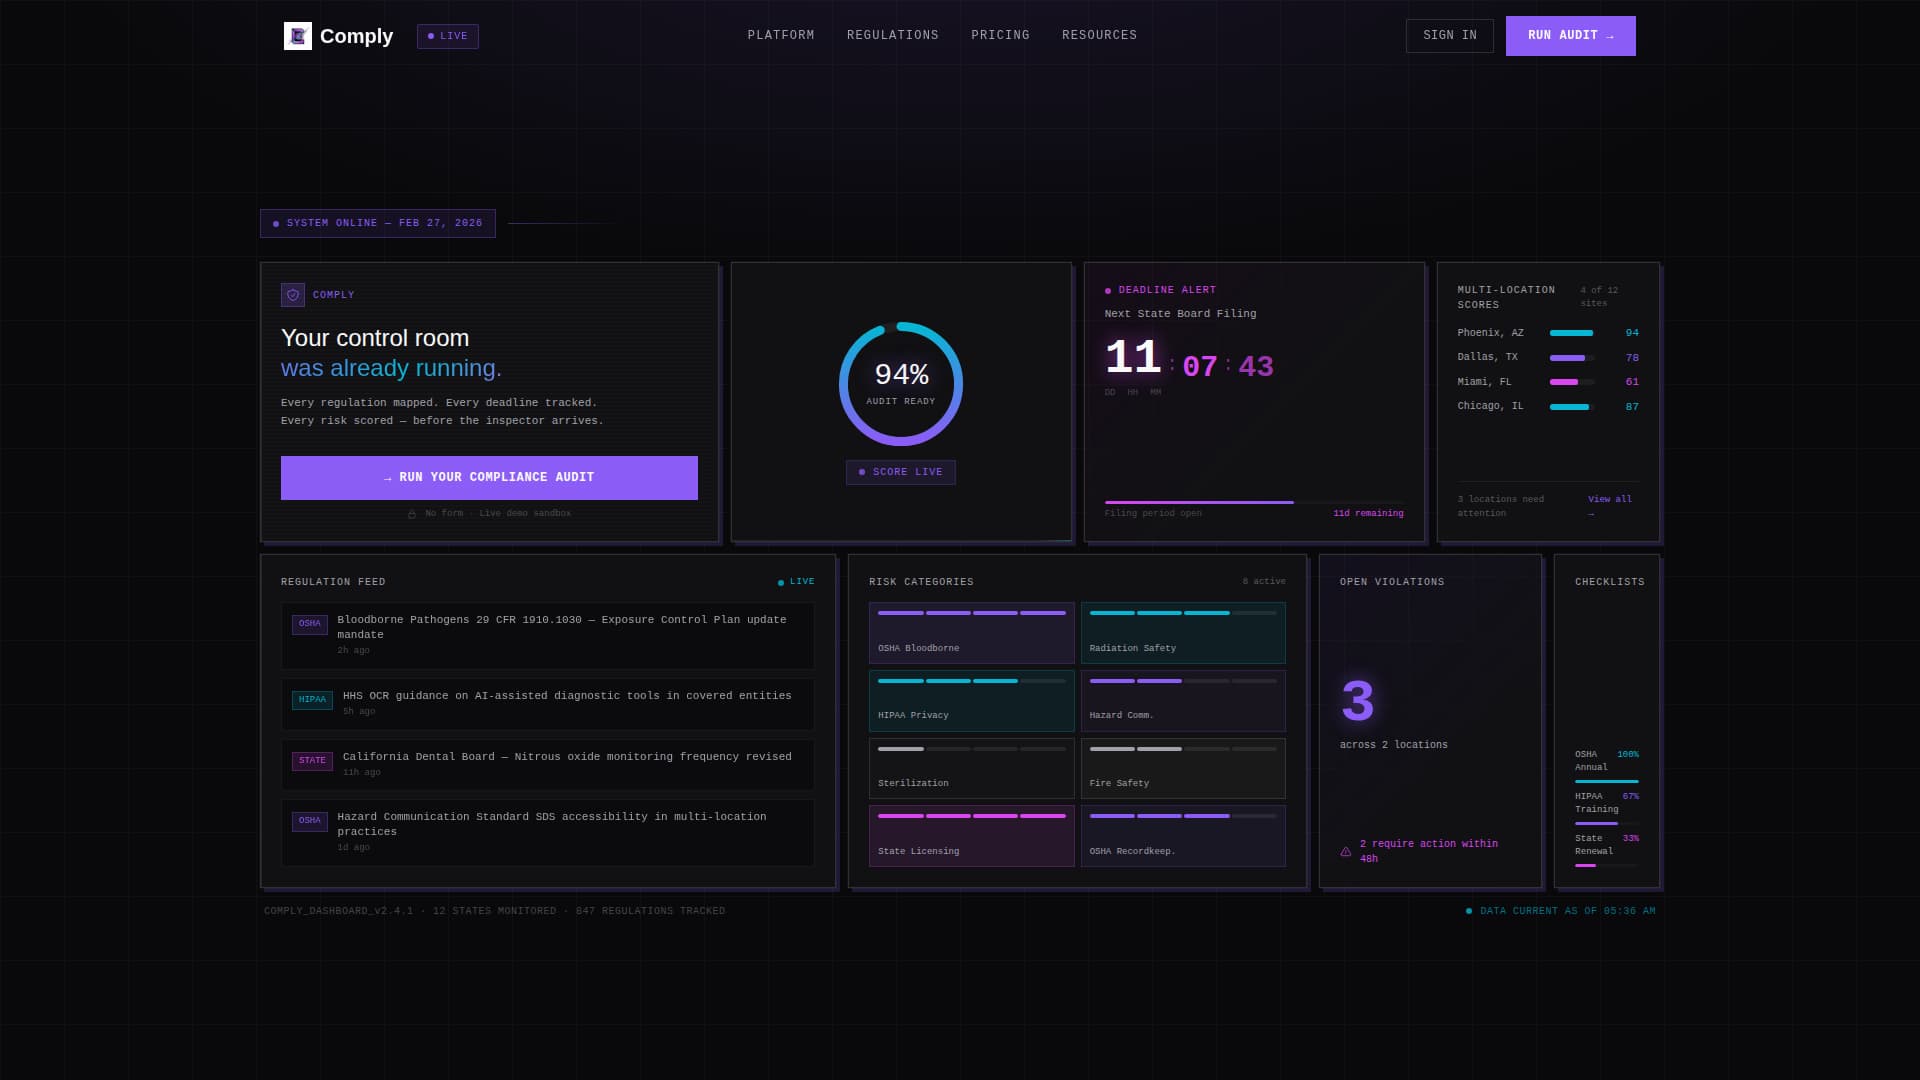Click the 94% audit ready gauge

coord(901,384)
